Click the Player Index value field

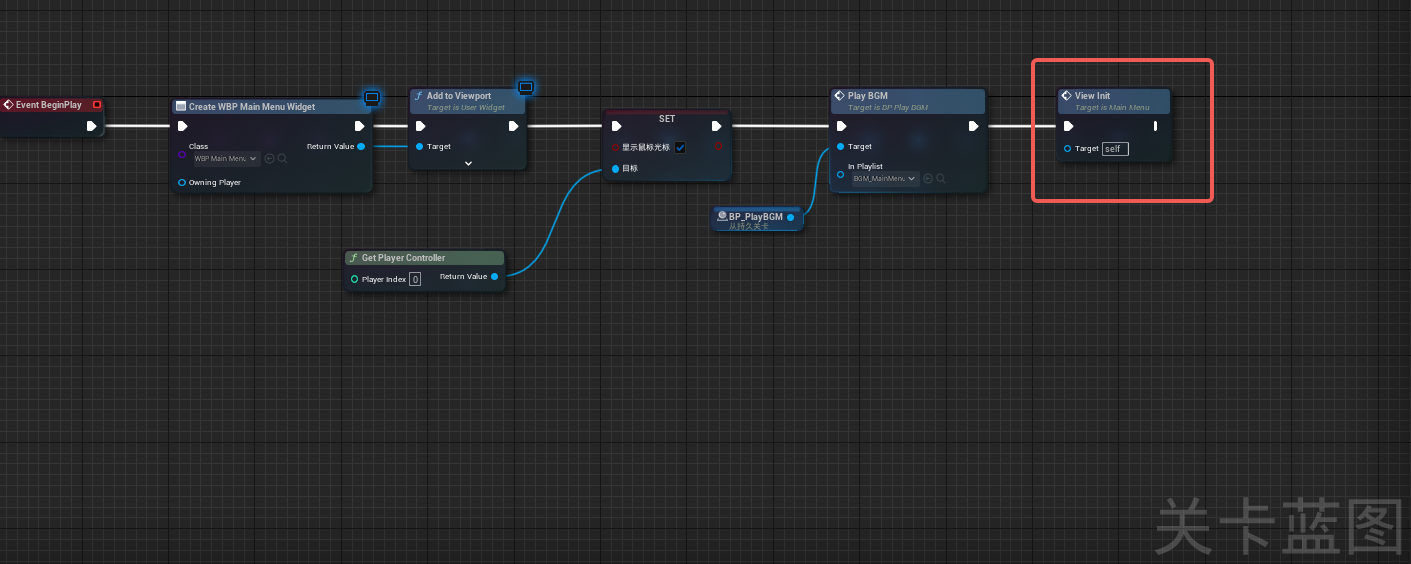click(415, 279)
